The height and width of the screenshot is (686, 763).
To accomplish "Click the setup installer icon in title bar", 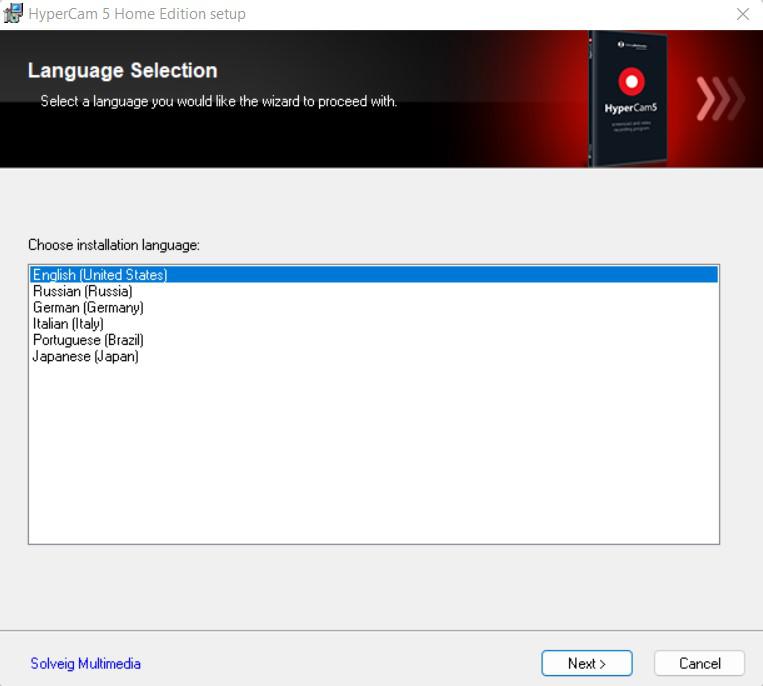I will [13, 14].
